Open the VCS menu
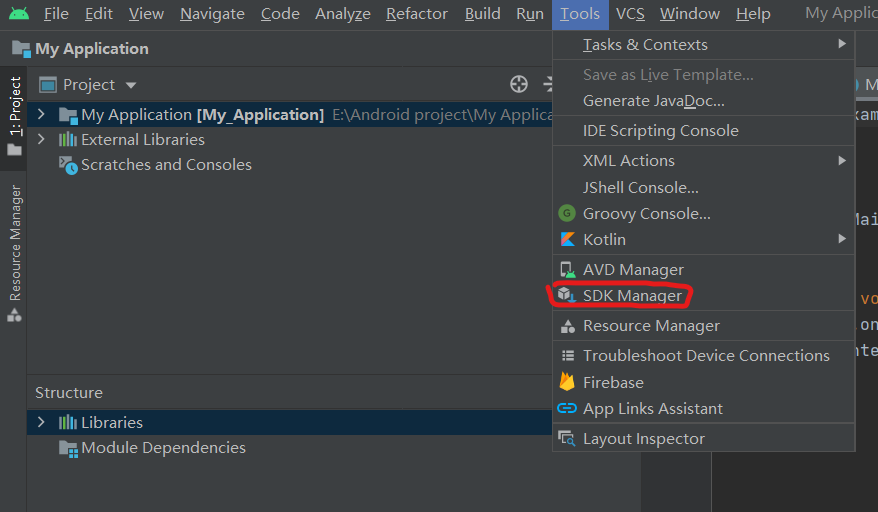 631,13
